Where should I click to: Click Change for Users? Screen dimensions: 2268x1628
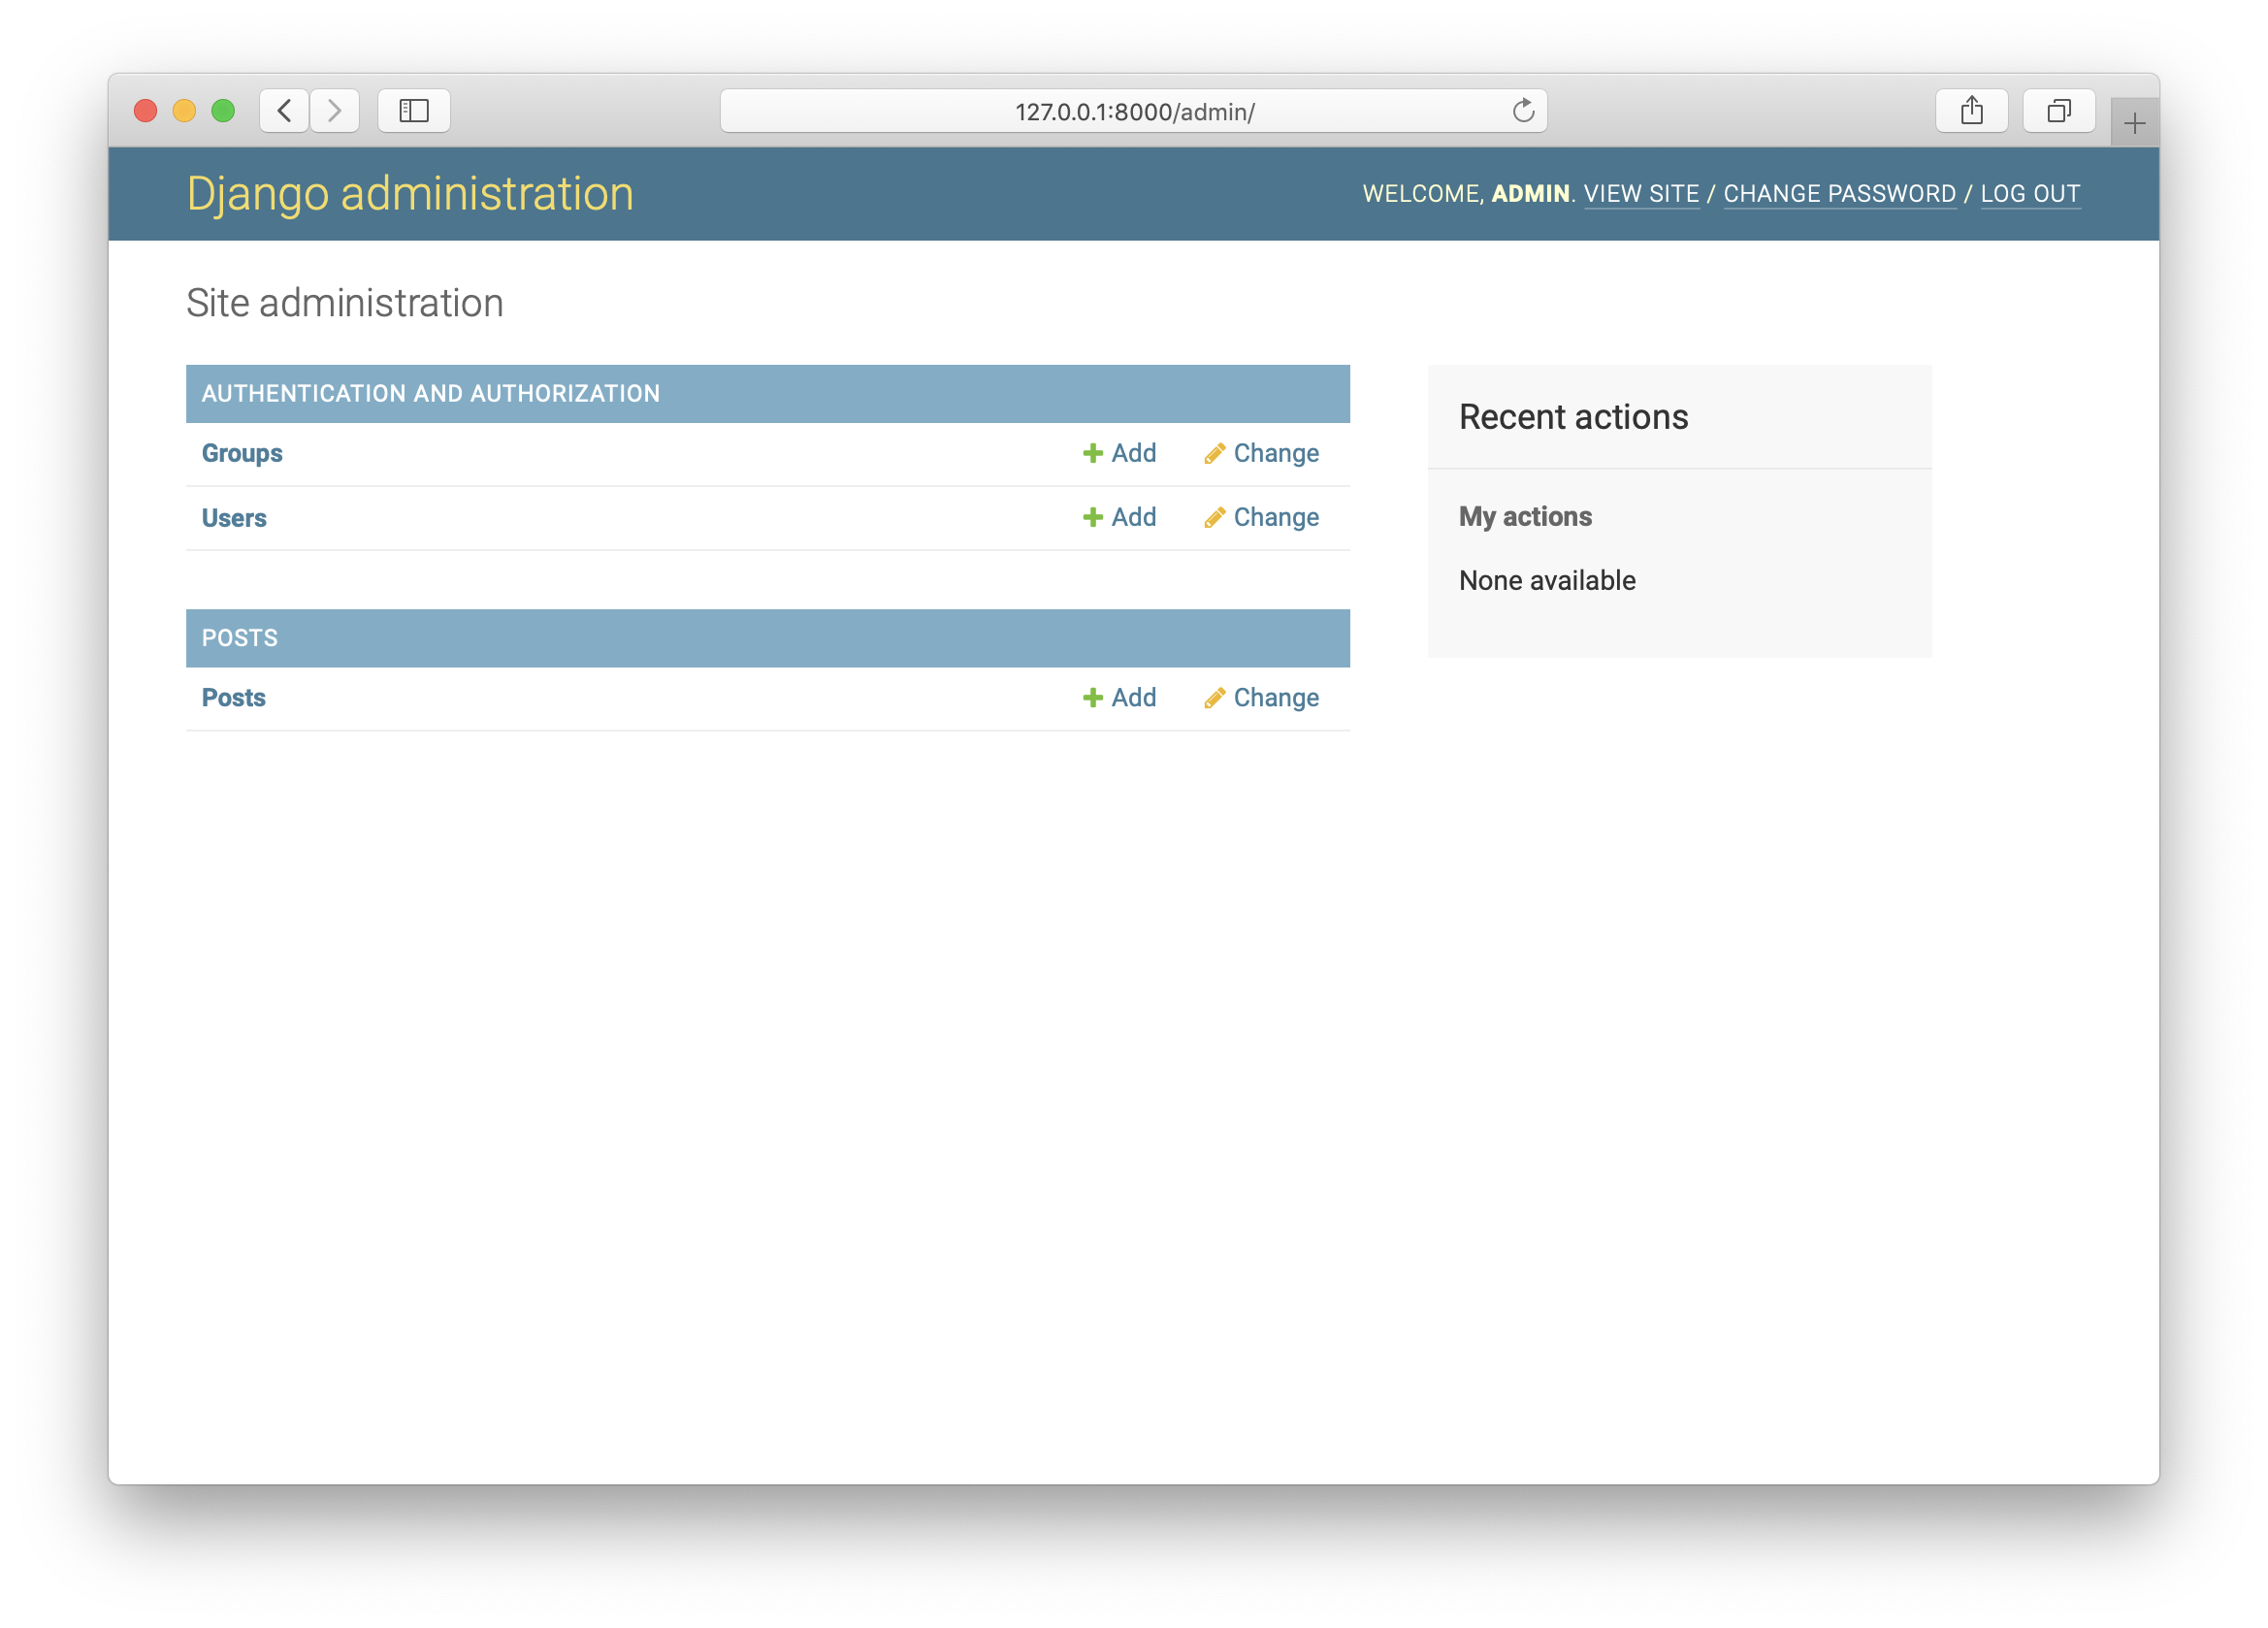point(1261,517)
